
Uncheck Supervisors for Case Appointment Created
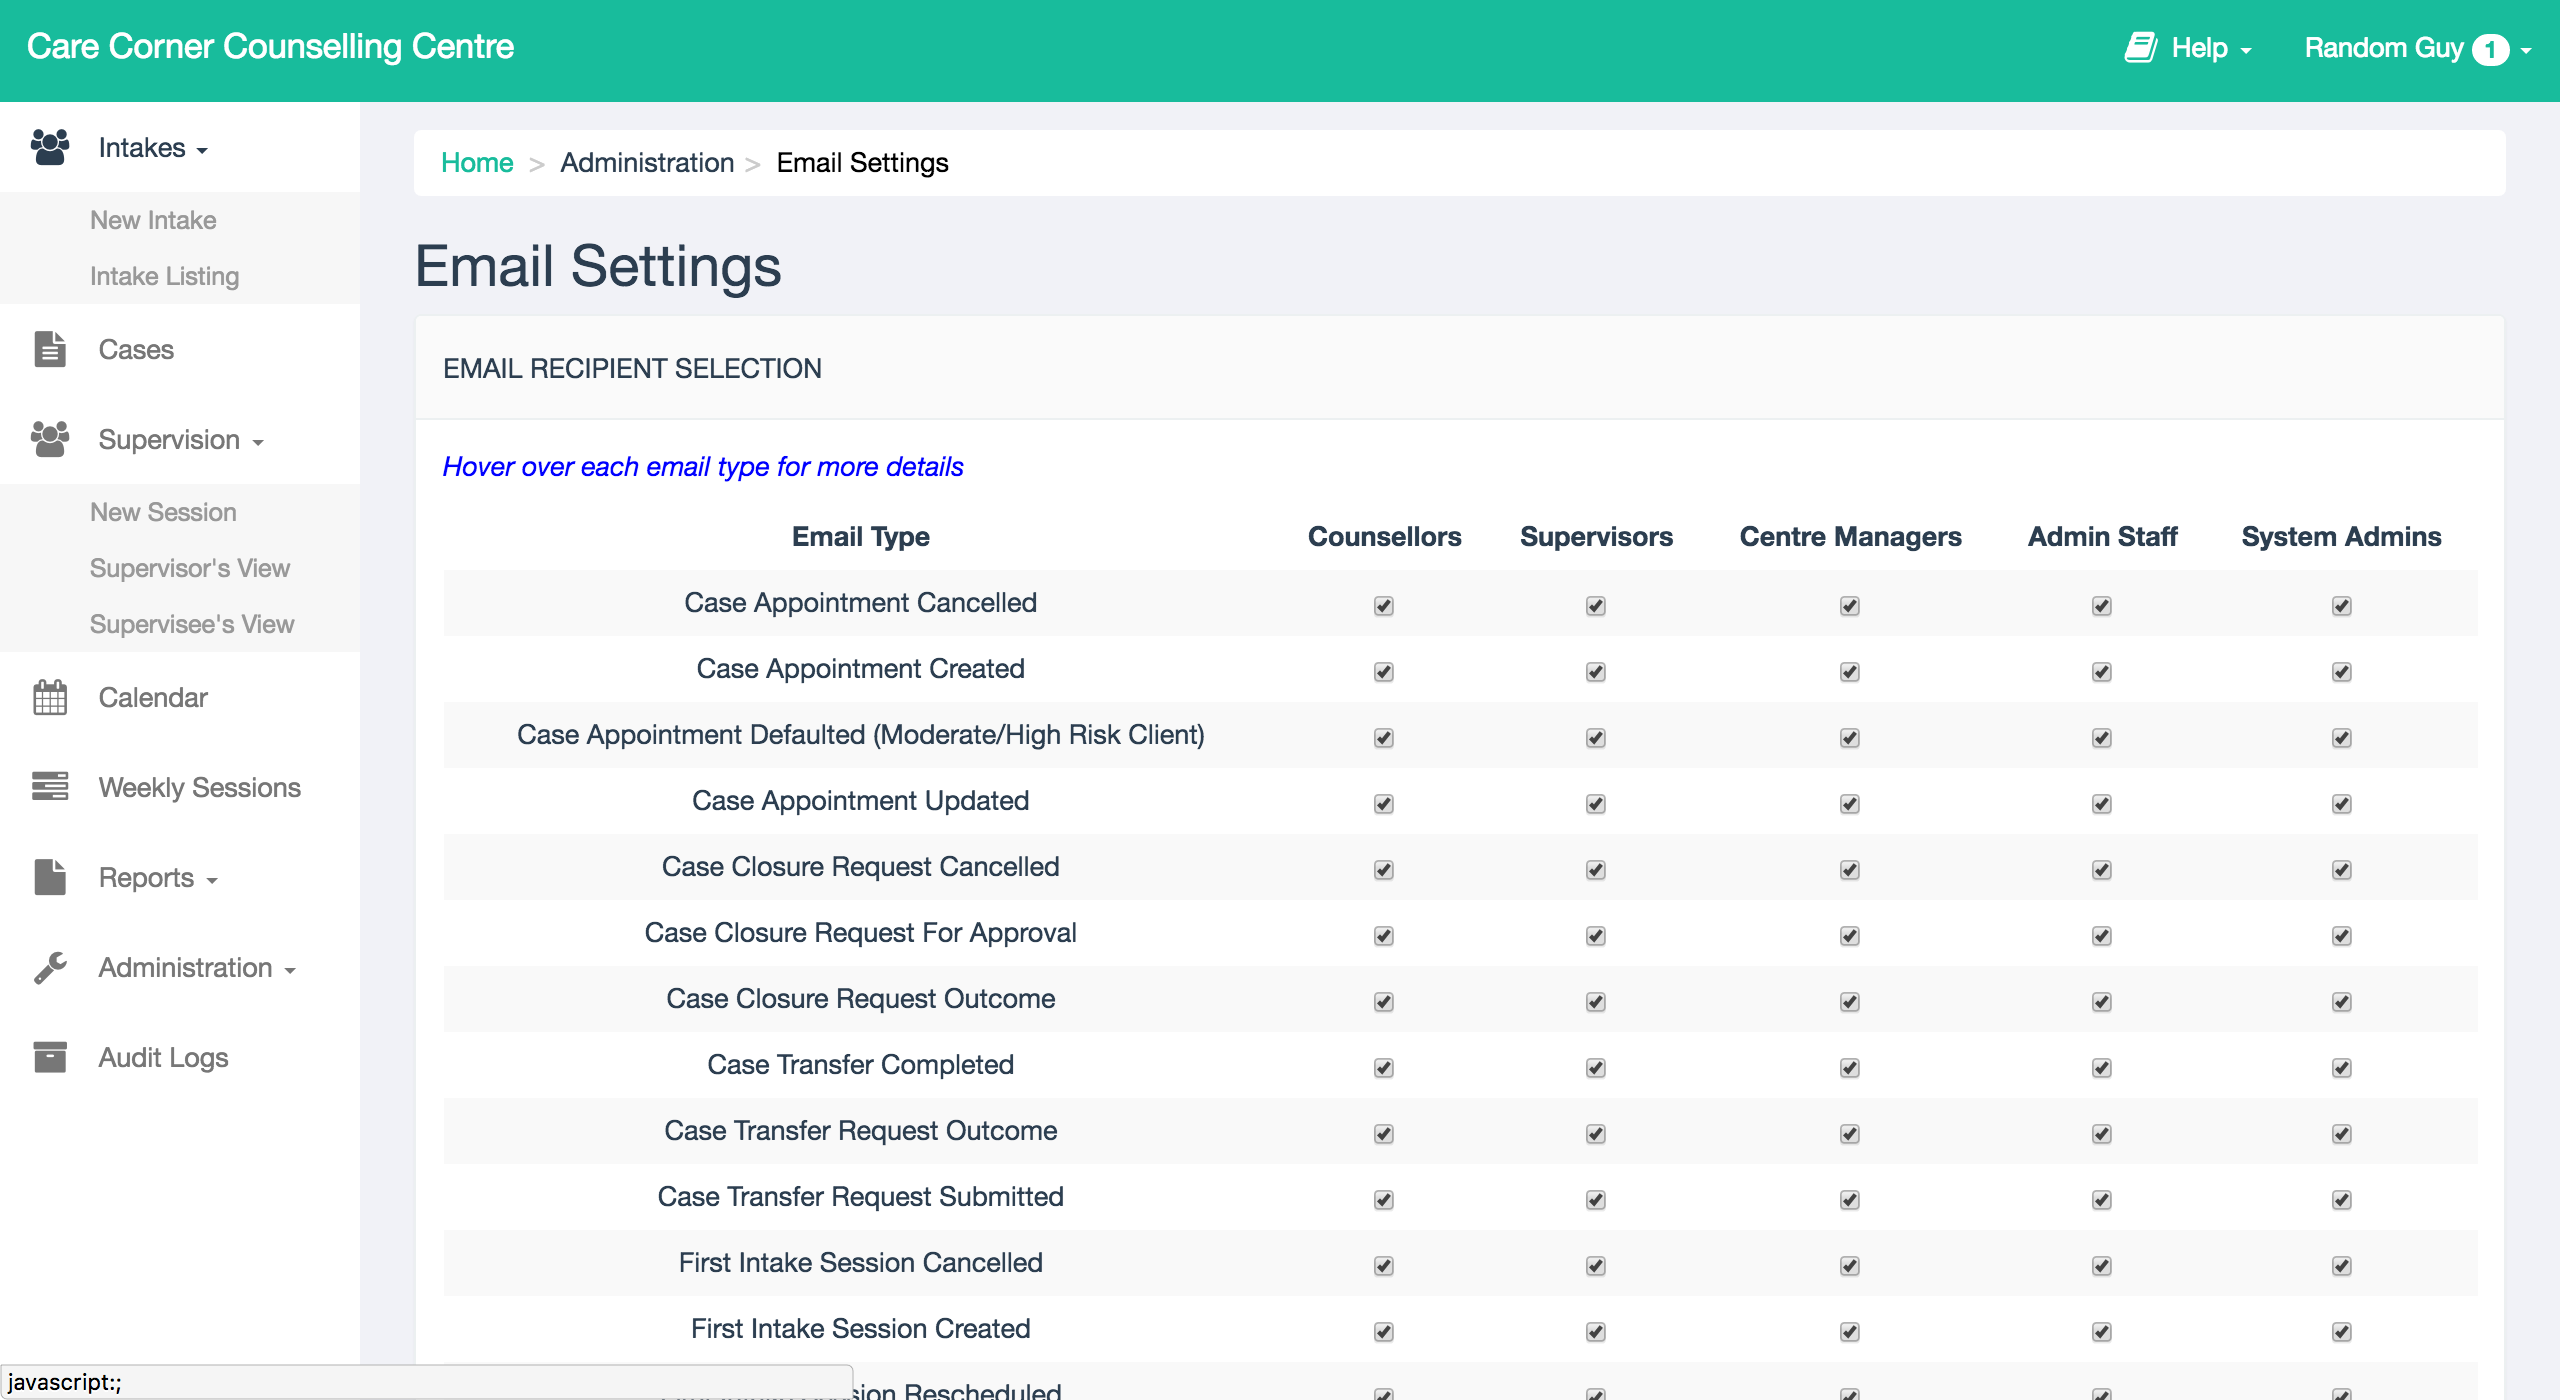pos(1596,672)
